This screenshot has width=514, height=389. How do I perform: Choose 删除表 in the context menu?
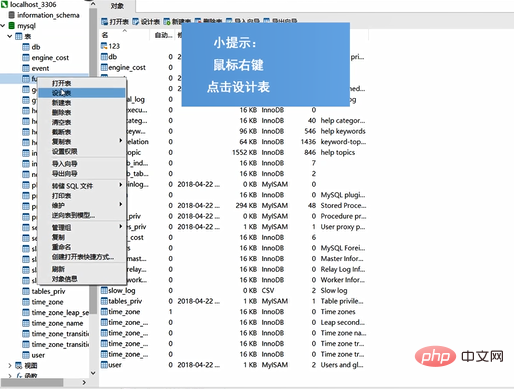click(x=82, y=112)
